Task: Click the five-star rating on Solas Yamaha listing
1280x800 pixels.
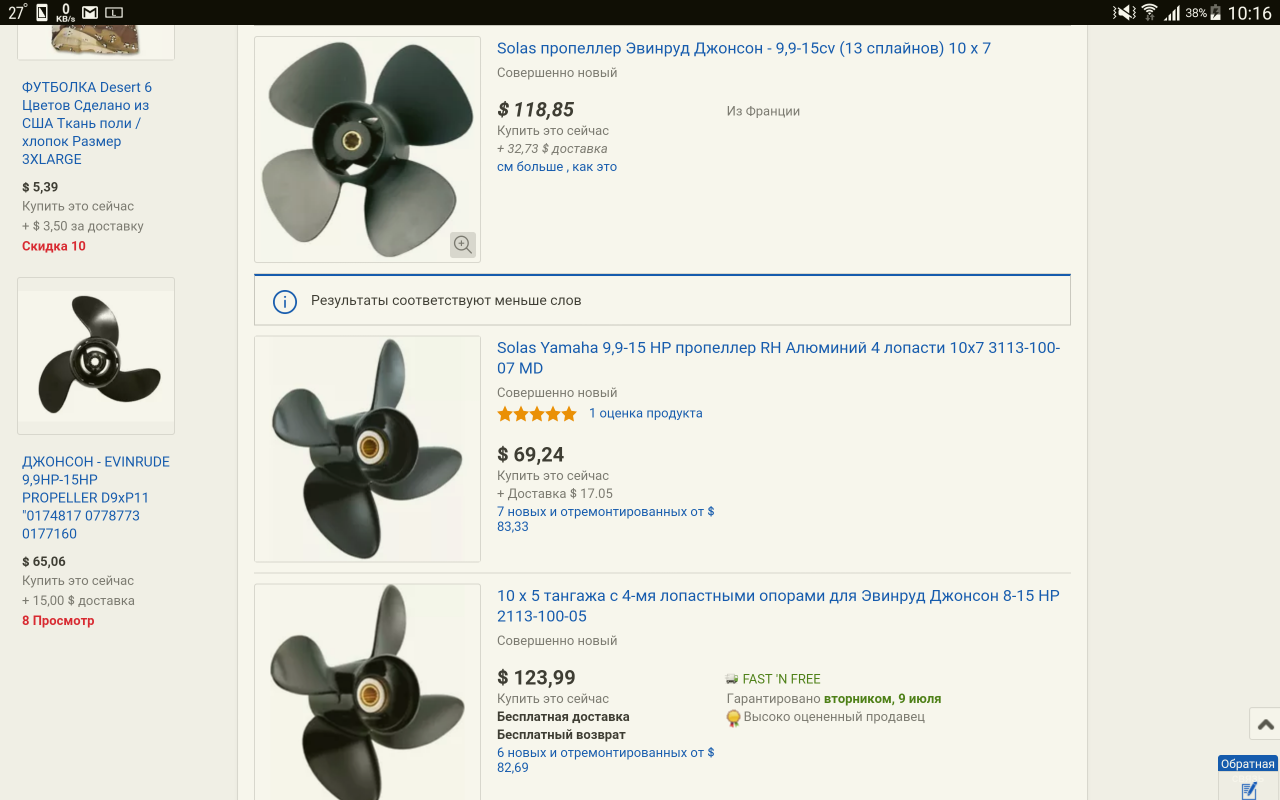Action: tap(537, 414)
